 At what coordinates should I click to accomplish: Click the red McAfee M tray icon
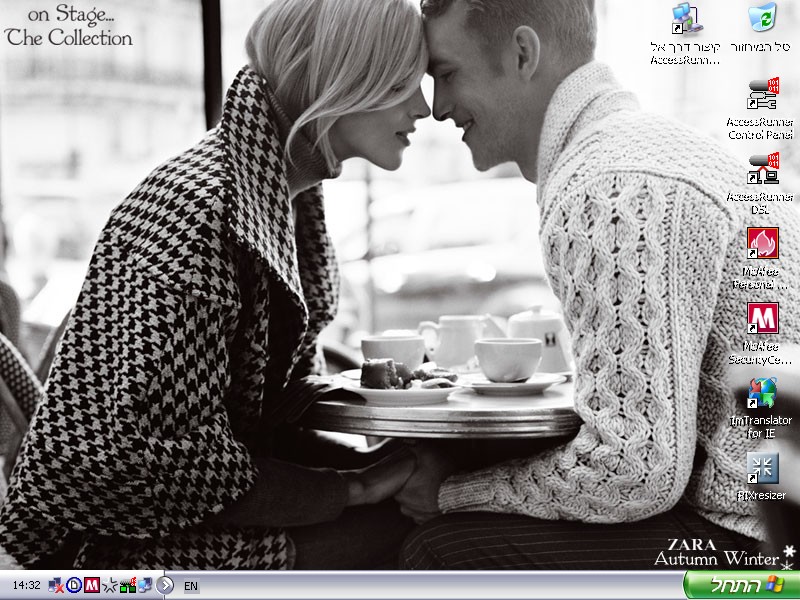pyautogui.click(x=92, y=585)
